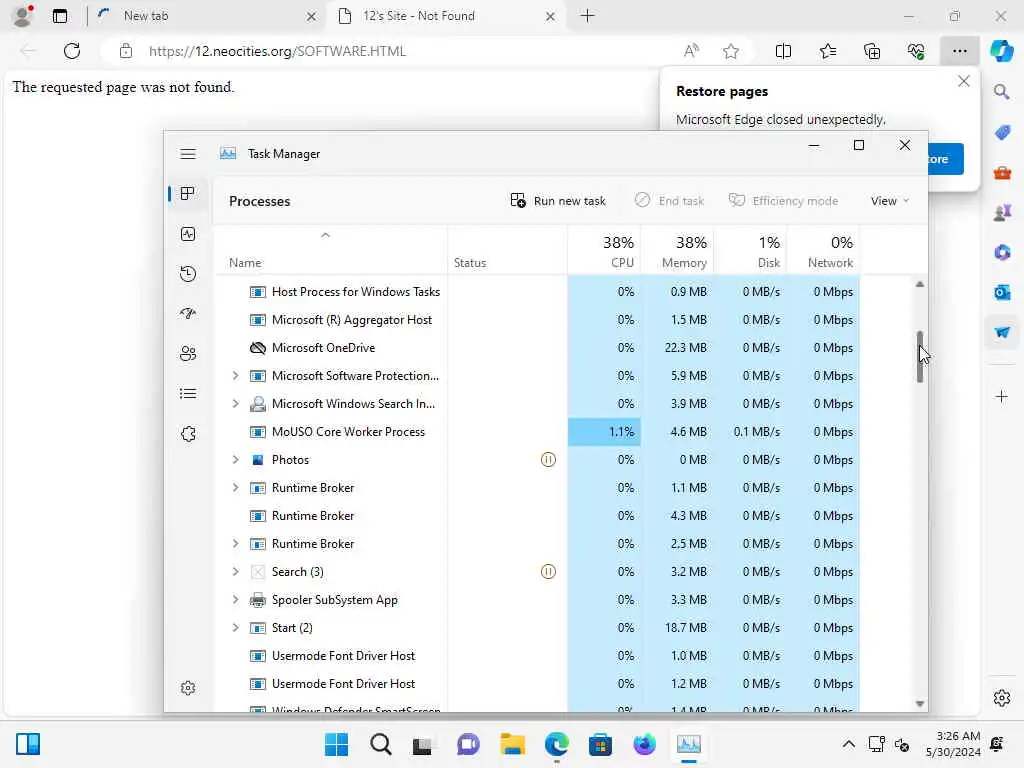This screenshot has width=1024, height=768.
Task: Open Edge tab actions menu icon
Action: tap(60, 16)
